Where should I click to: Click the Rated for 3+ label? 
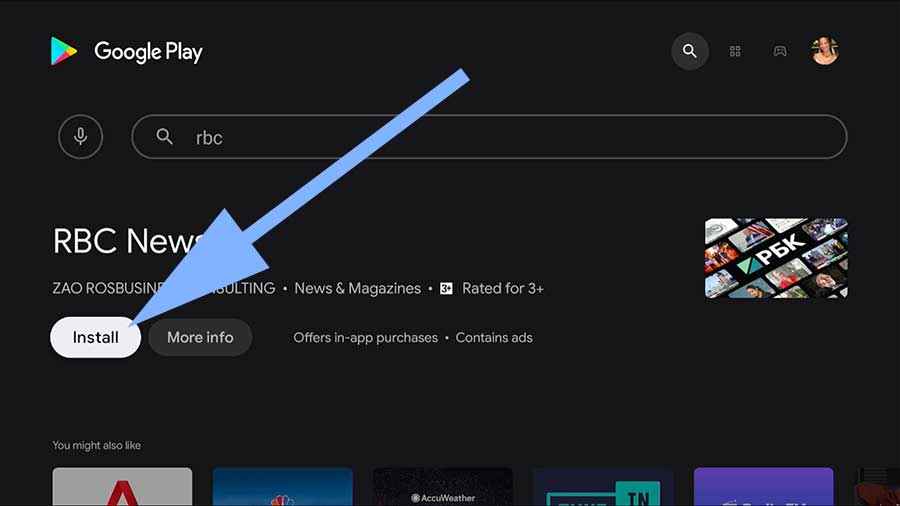(503, 288)
